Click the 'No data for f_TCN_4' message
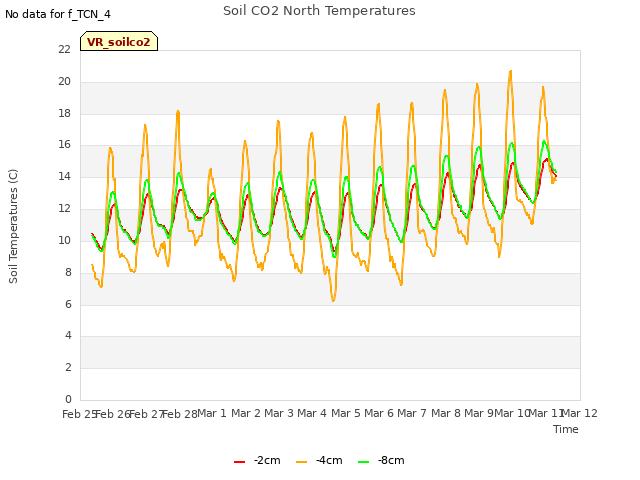 (58, 14)
